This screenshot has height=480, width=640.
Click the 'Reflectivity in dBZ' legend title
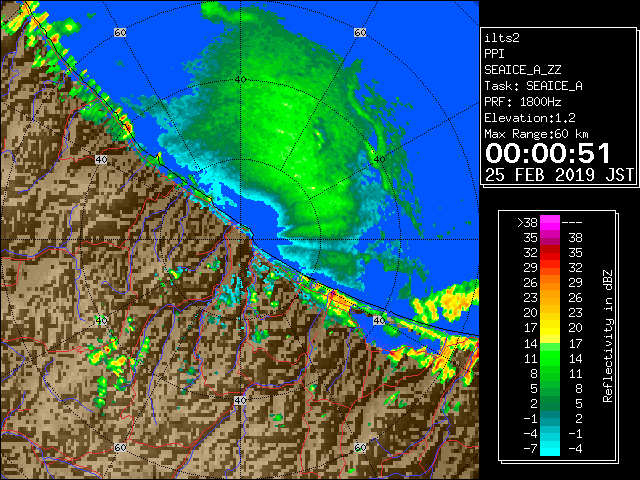point(608,336)
